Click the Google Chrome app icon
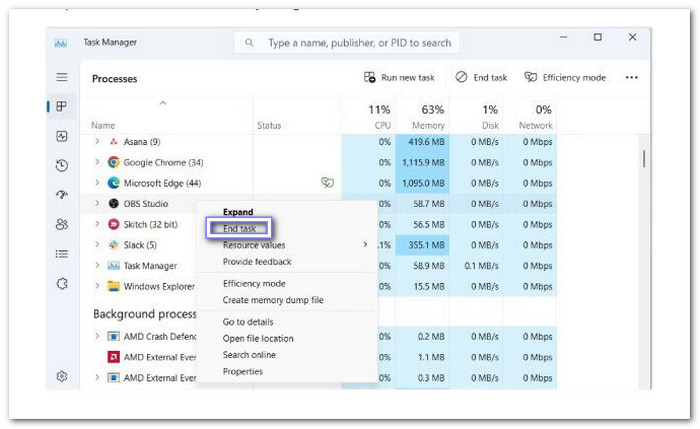The height and width of the screenshot is (429, 700). pyautogui.click(x=114, y=162)
